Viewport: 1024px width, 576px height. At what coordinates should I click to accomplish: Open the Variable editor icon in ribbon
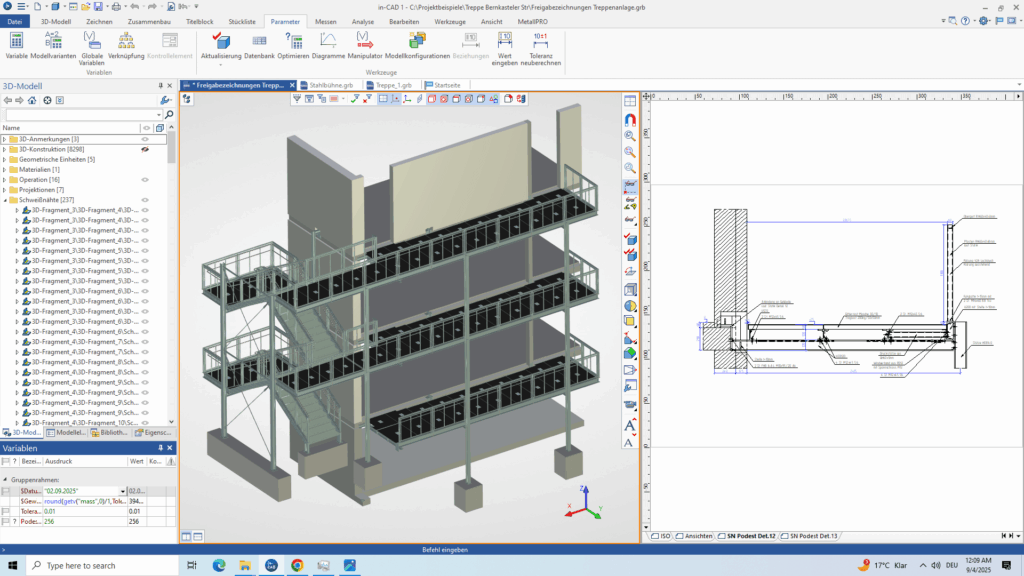17,40
